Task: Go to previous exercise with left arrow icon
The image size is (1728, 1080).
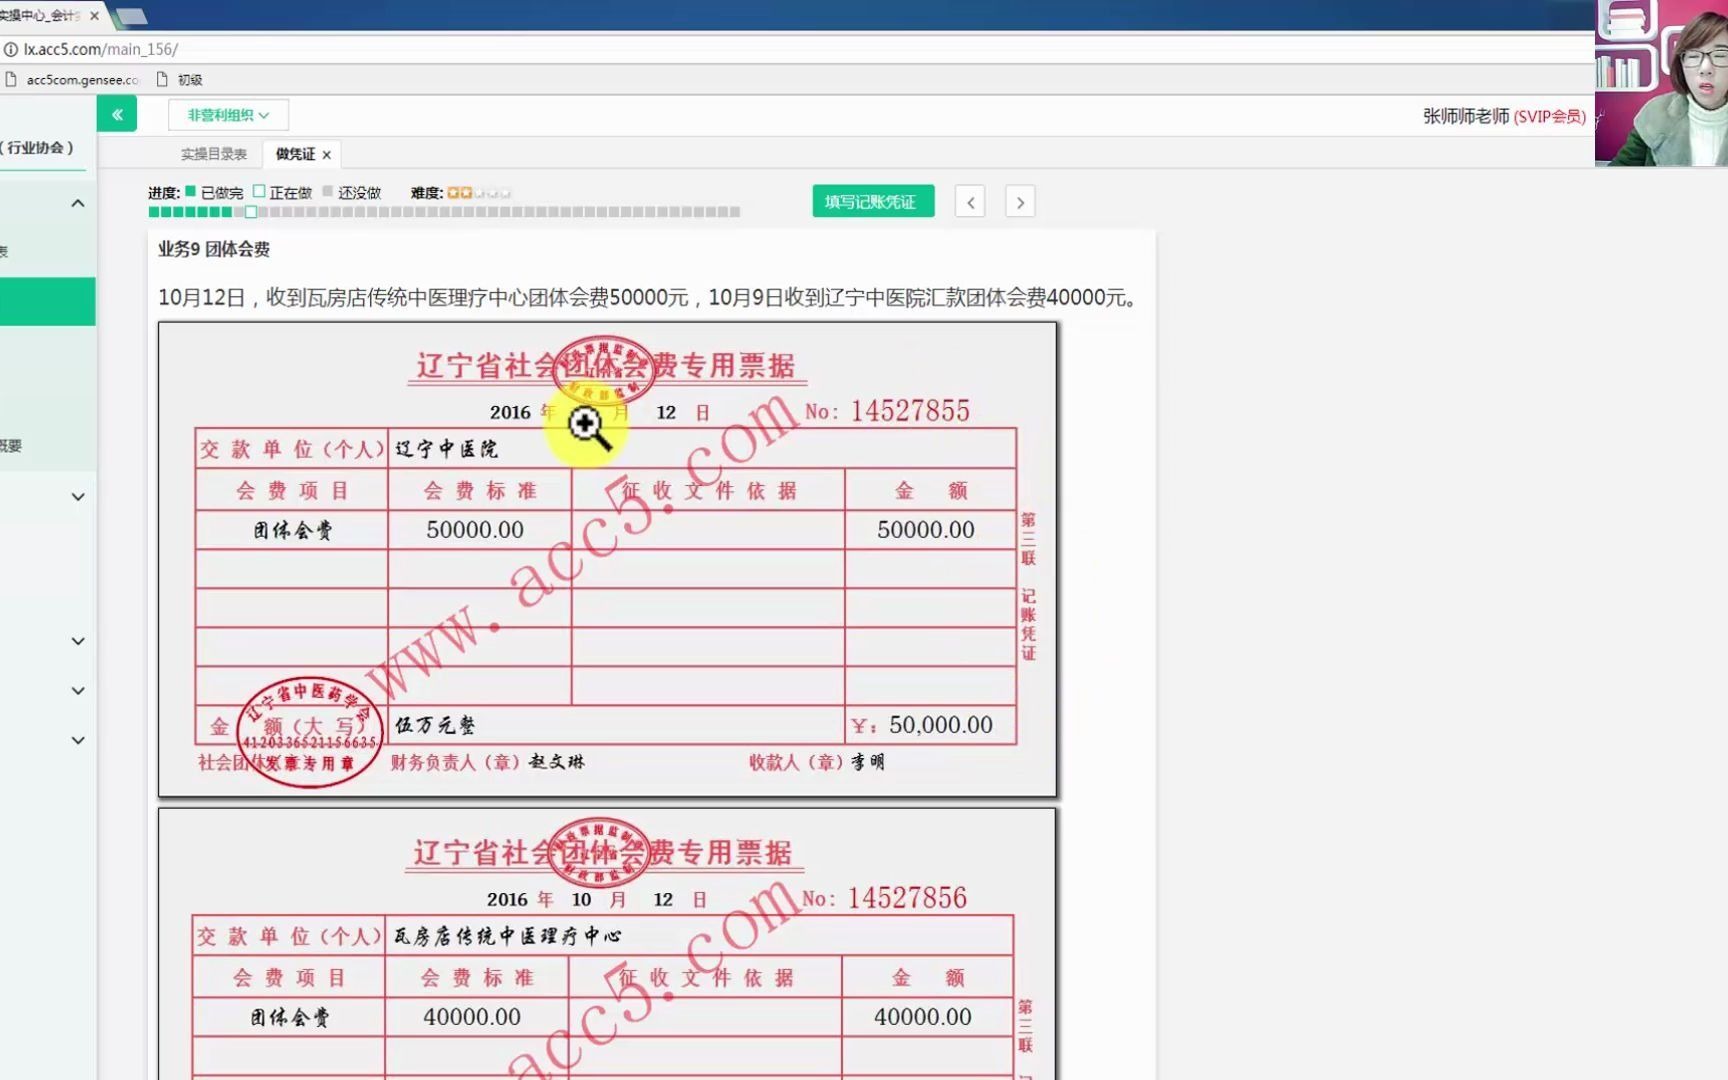Action: [x=969, y=201]
